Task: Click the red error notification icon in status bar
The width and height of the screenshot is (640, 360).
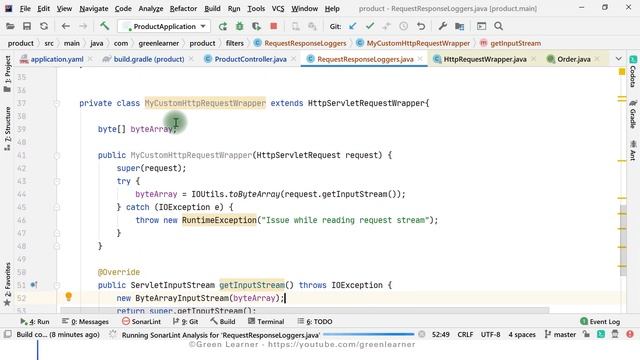Action: (630, 334)
